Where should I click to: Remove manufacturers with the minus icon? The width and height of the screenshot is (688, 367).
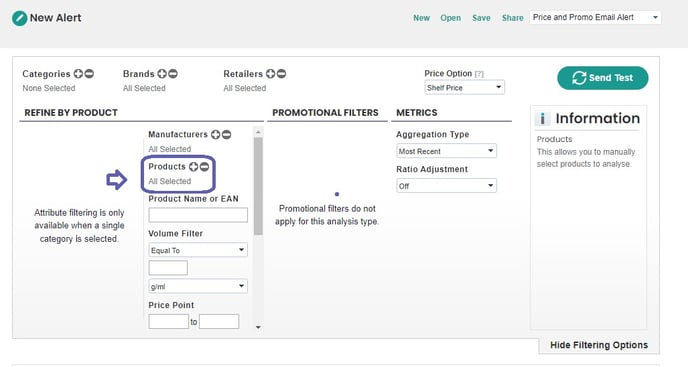pos(226,134)
